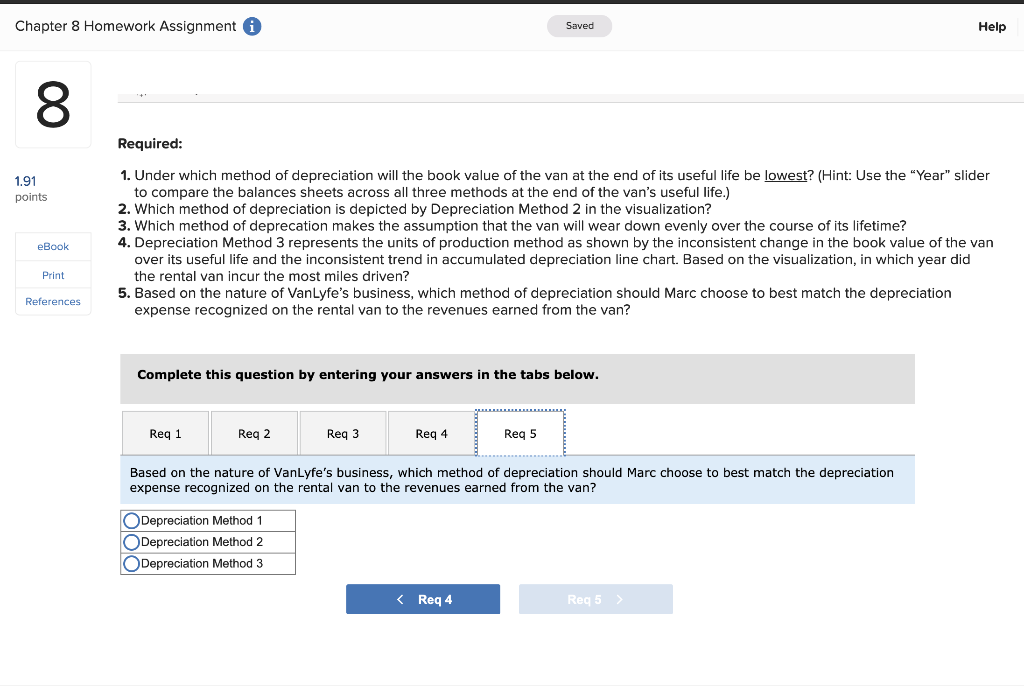Select the Depreciation Method 3 radio button
1024x687 pixels.
131,563
